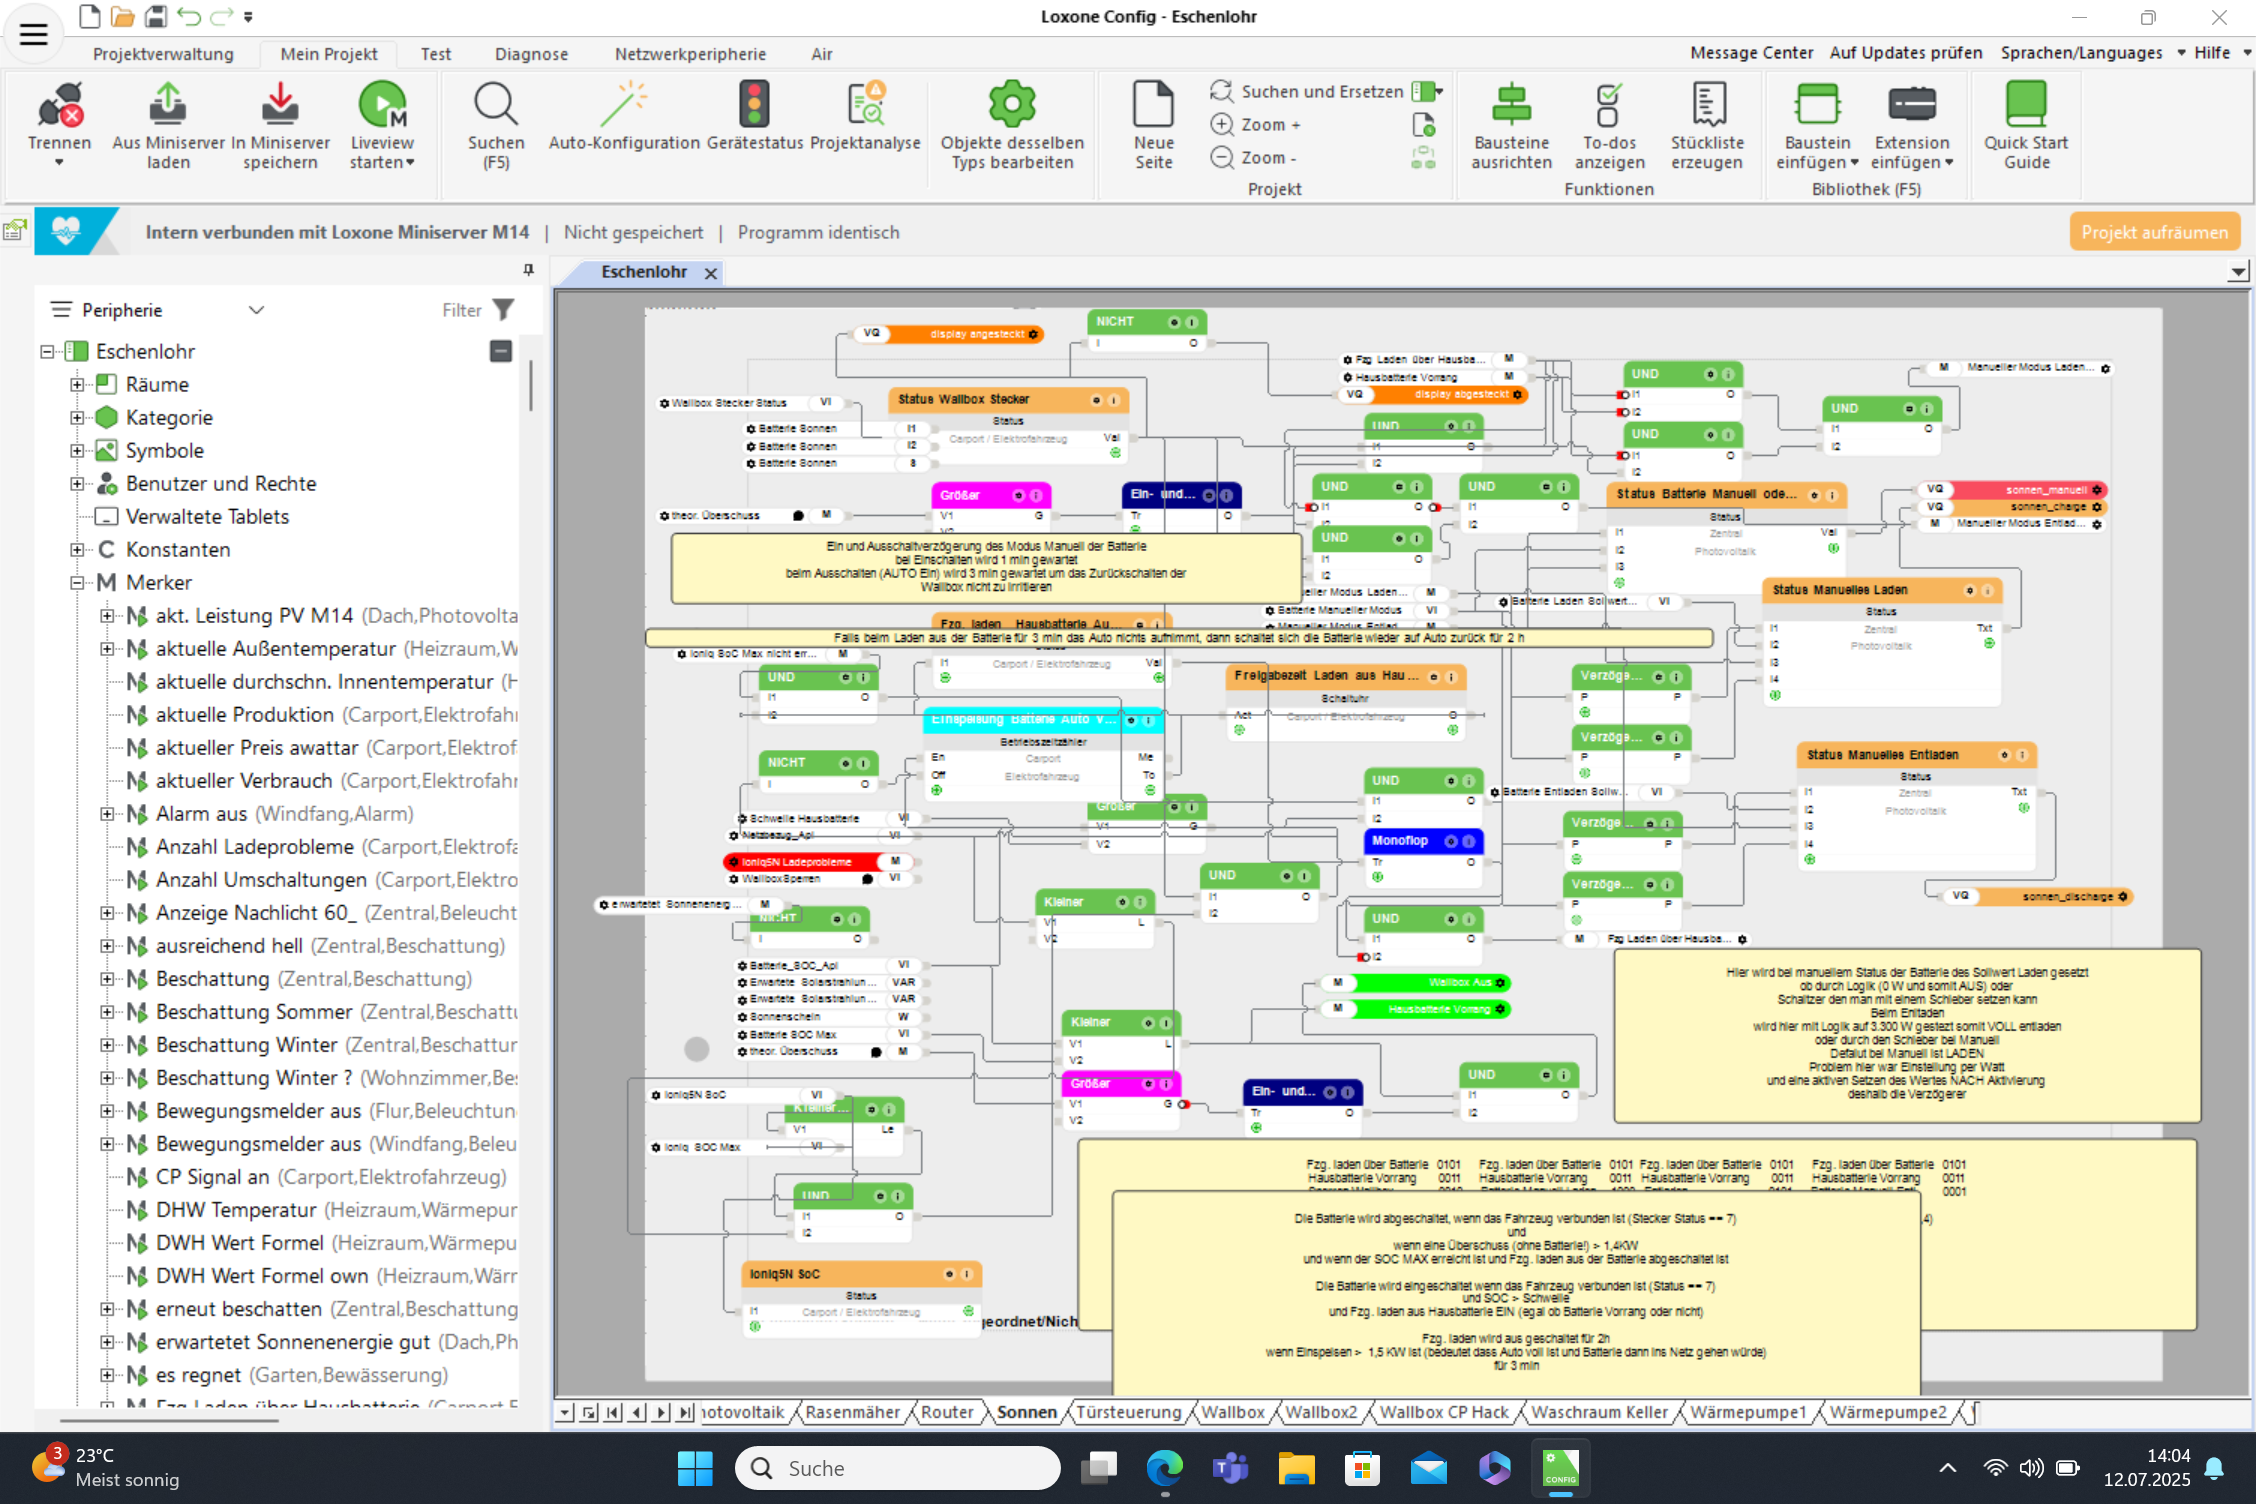Screen dimensions: 2256x1504
Task: Click Auf Updates prüfen link
Action: coord(1905,53)
